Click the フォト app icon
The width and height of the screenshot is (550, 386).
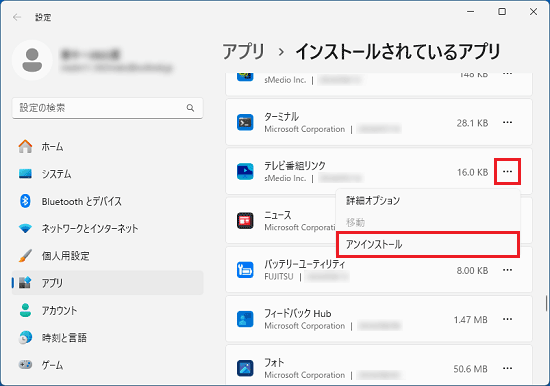tap(245, 368)
